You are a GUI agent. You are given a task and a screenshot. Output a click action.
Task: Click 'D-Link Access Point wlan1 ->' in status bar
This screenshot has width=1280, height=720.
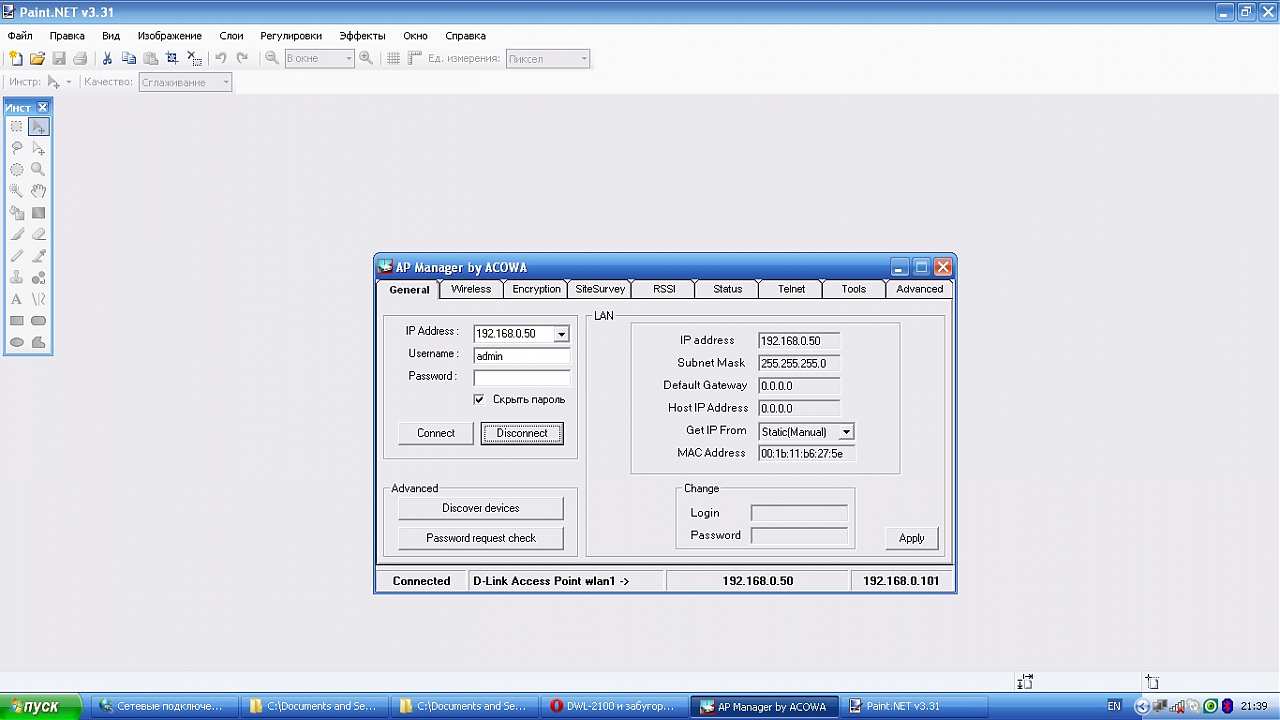(x=551, y=581)
